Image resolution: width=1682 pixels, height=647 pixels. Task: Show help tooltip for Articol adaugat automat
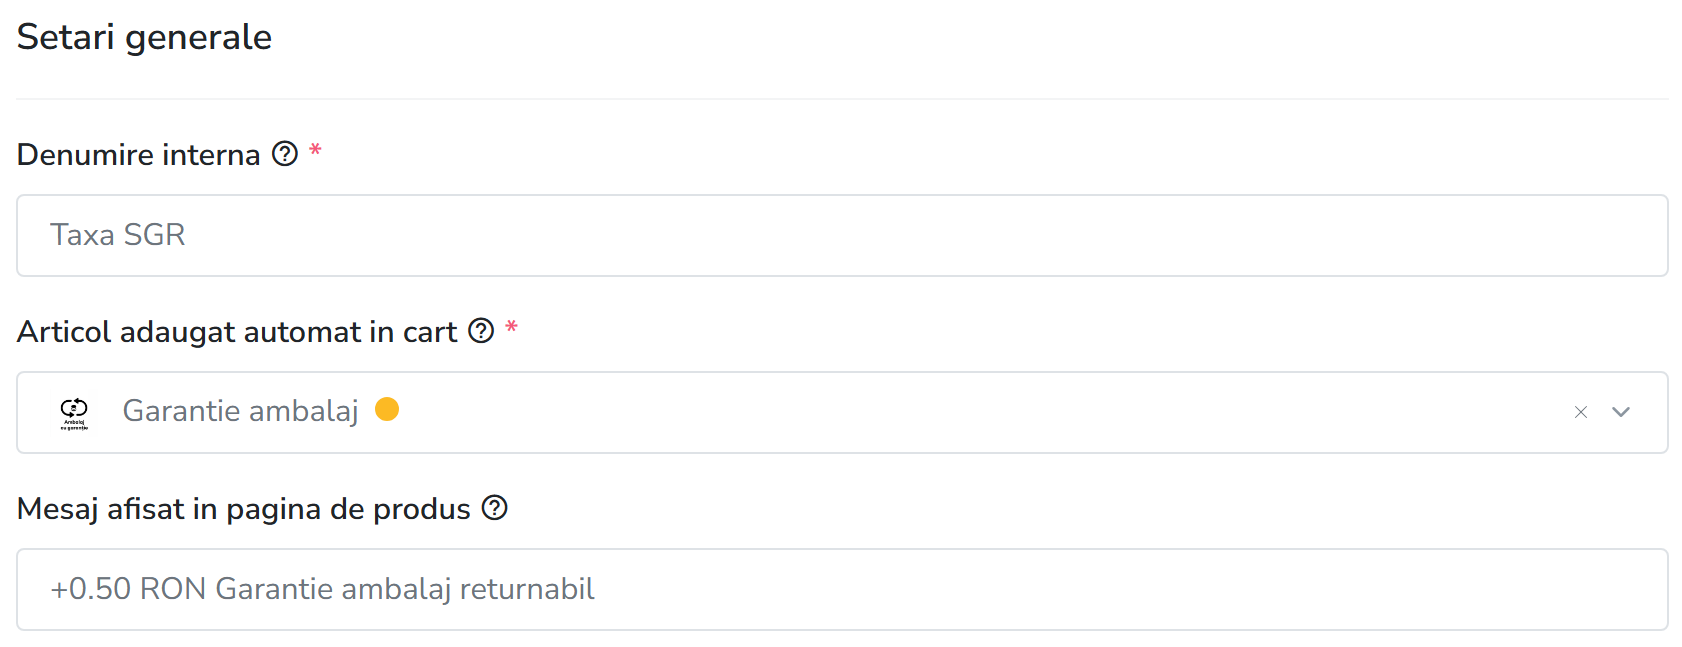(x=481, y=331)
